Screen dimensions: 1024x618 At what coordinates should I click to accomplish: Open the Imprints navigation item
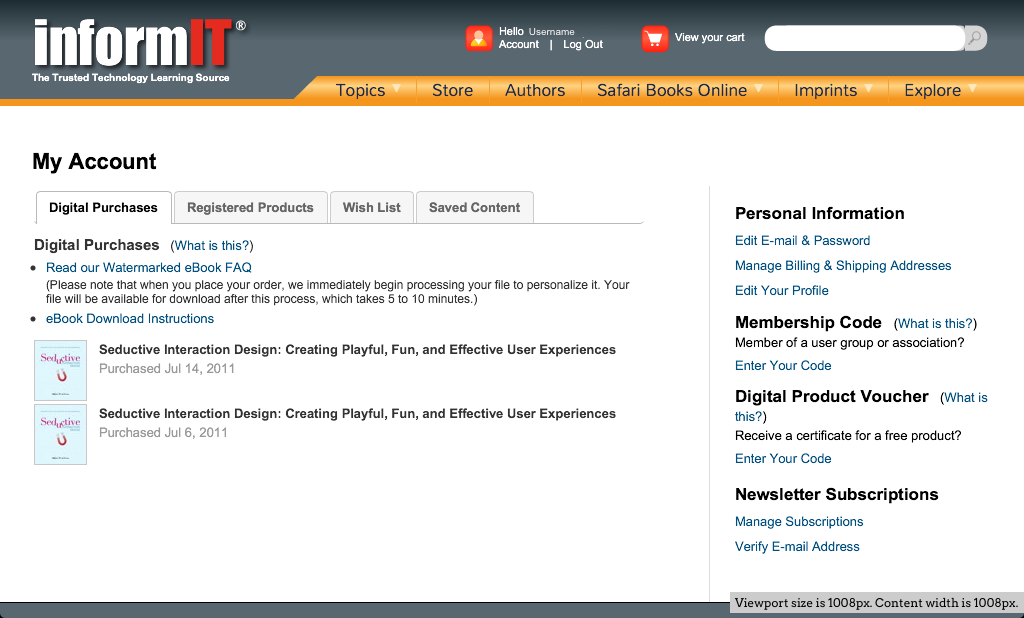tap(825, 90)
